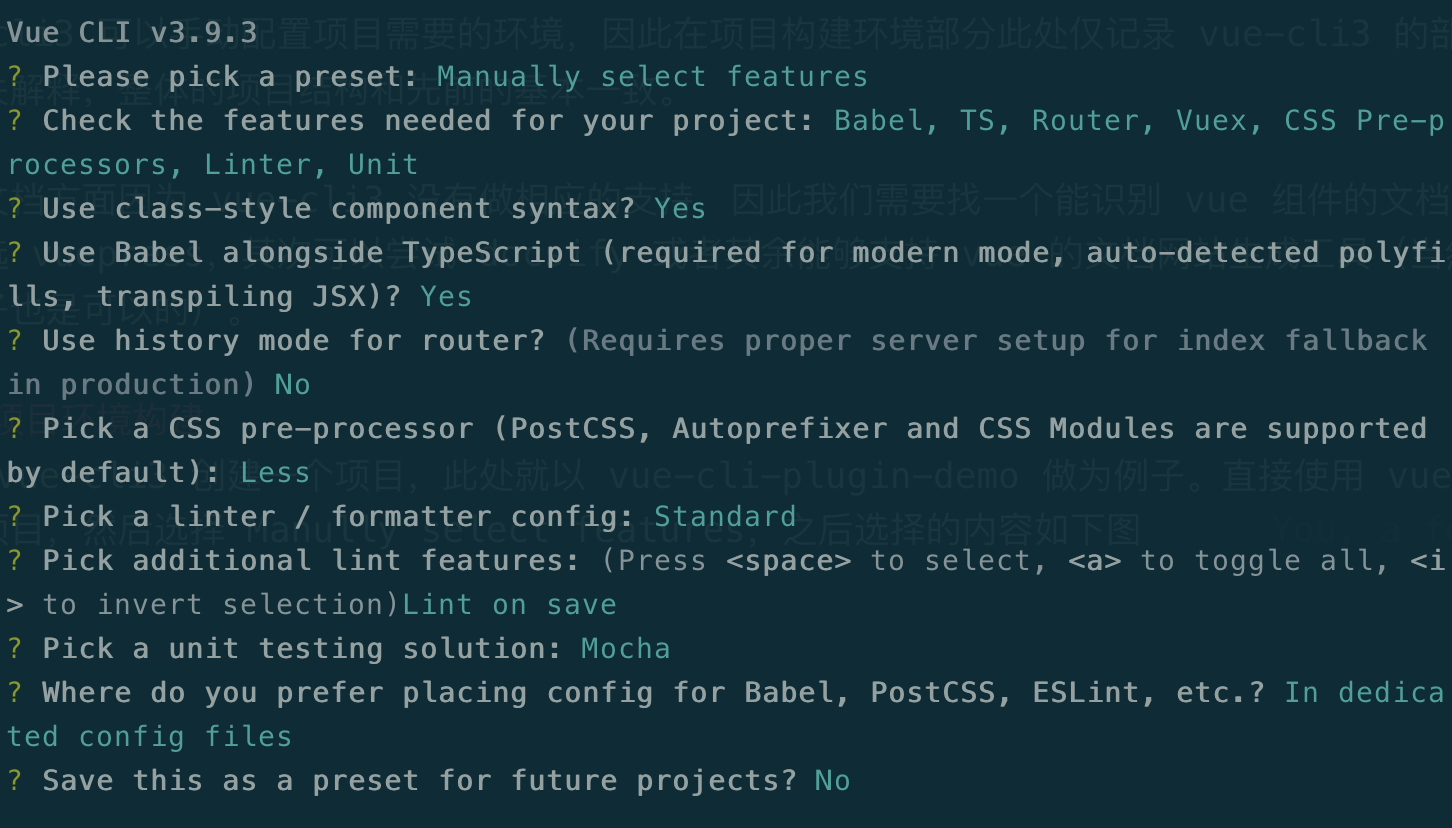
Task: Click 'Yes' answer for Babel alongside TypeScript
Action: click(x=446, y=297)
